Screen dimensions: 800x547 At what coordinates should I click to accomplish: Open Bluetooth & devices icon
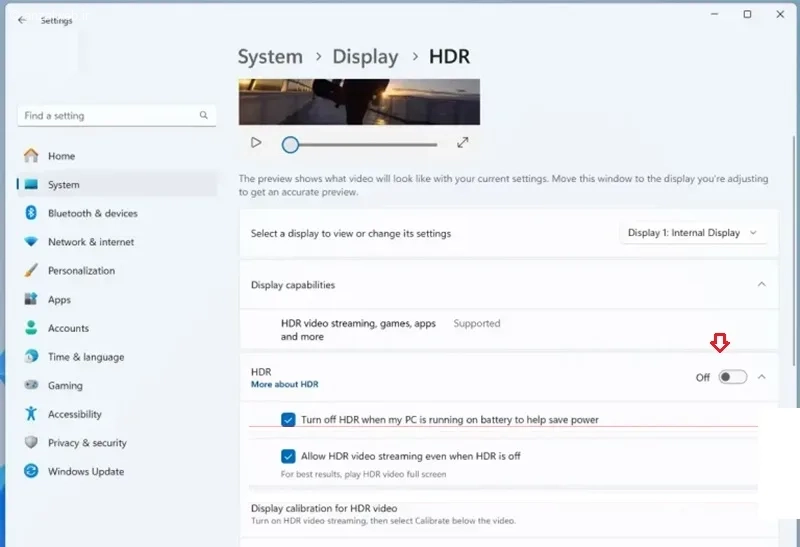tap(31, 213)
